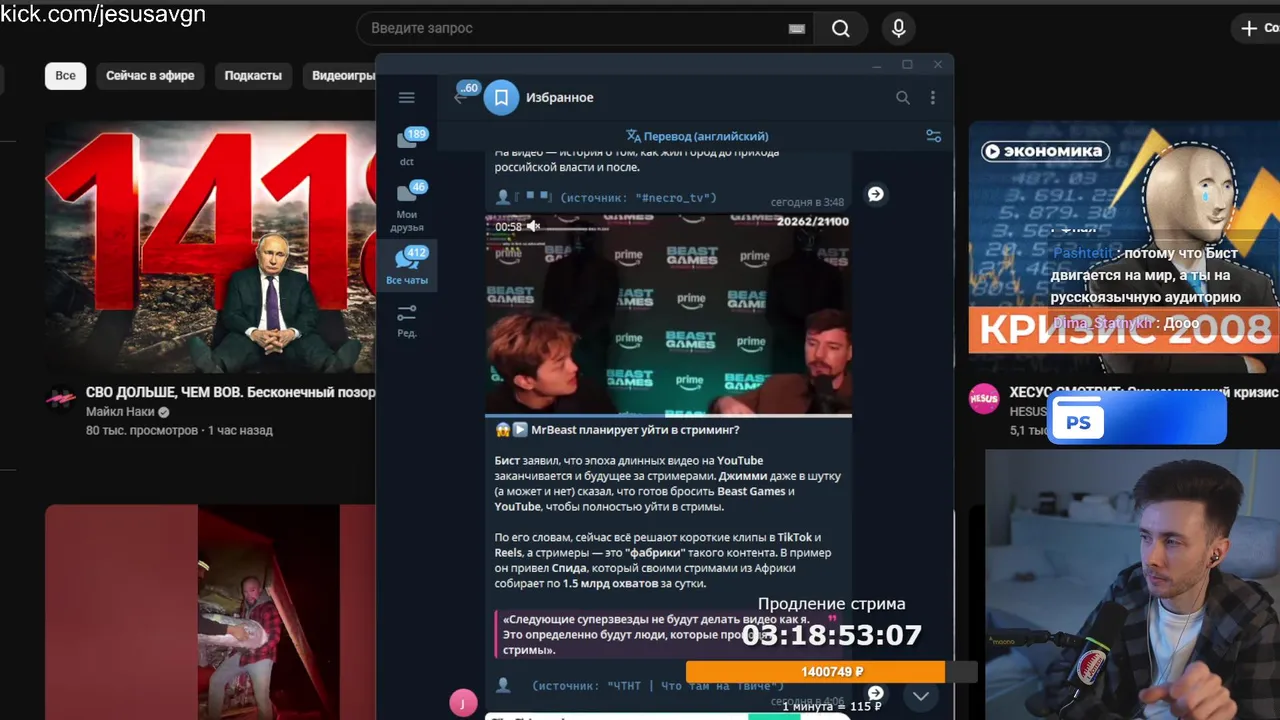Filter by Видеоигры chip
The image size is (1280, 720).
tap(339, 76)
